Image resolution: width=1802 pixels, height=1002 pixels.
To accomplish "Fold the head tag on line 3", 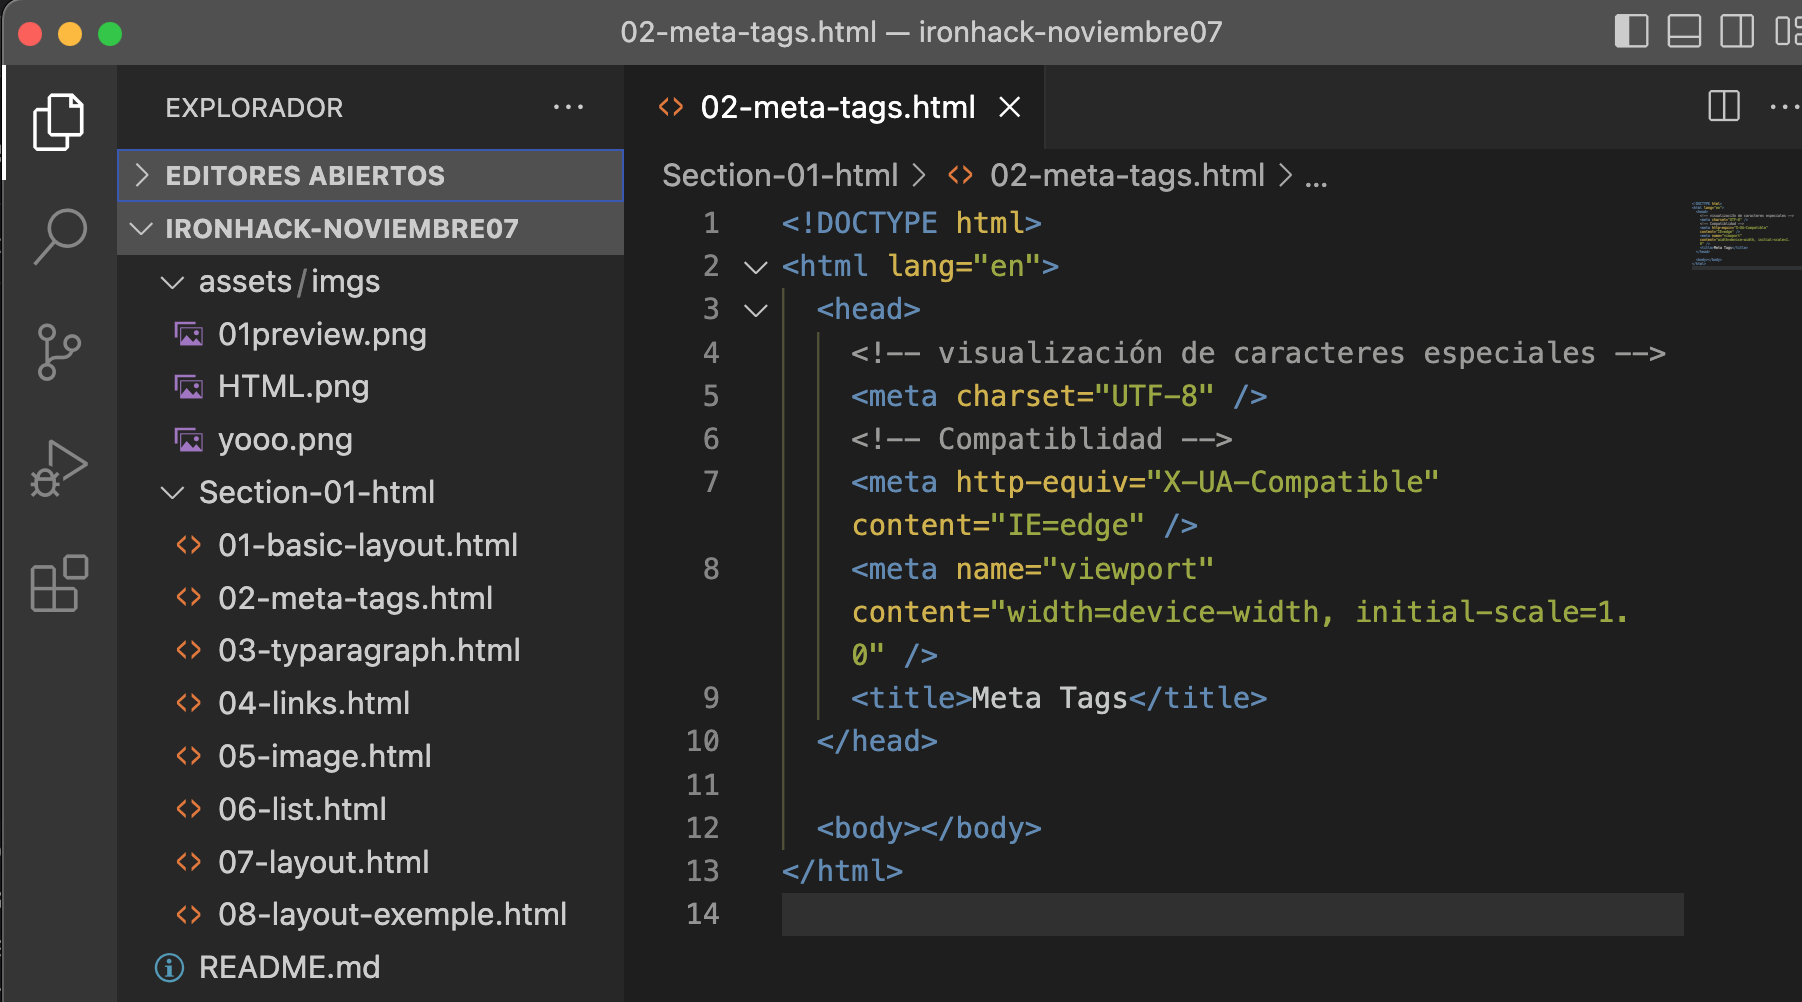I will 756,310.
